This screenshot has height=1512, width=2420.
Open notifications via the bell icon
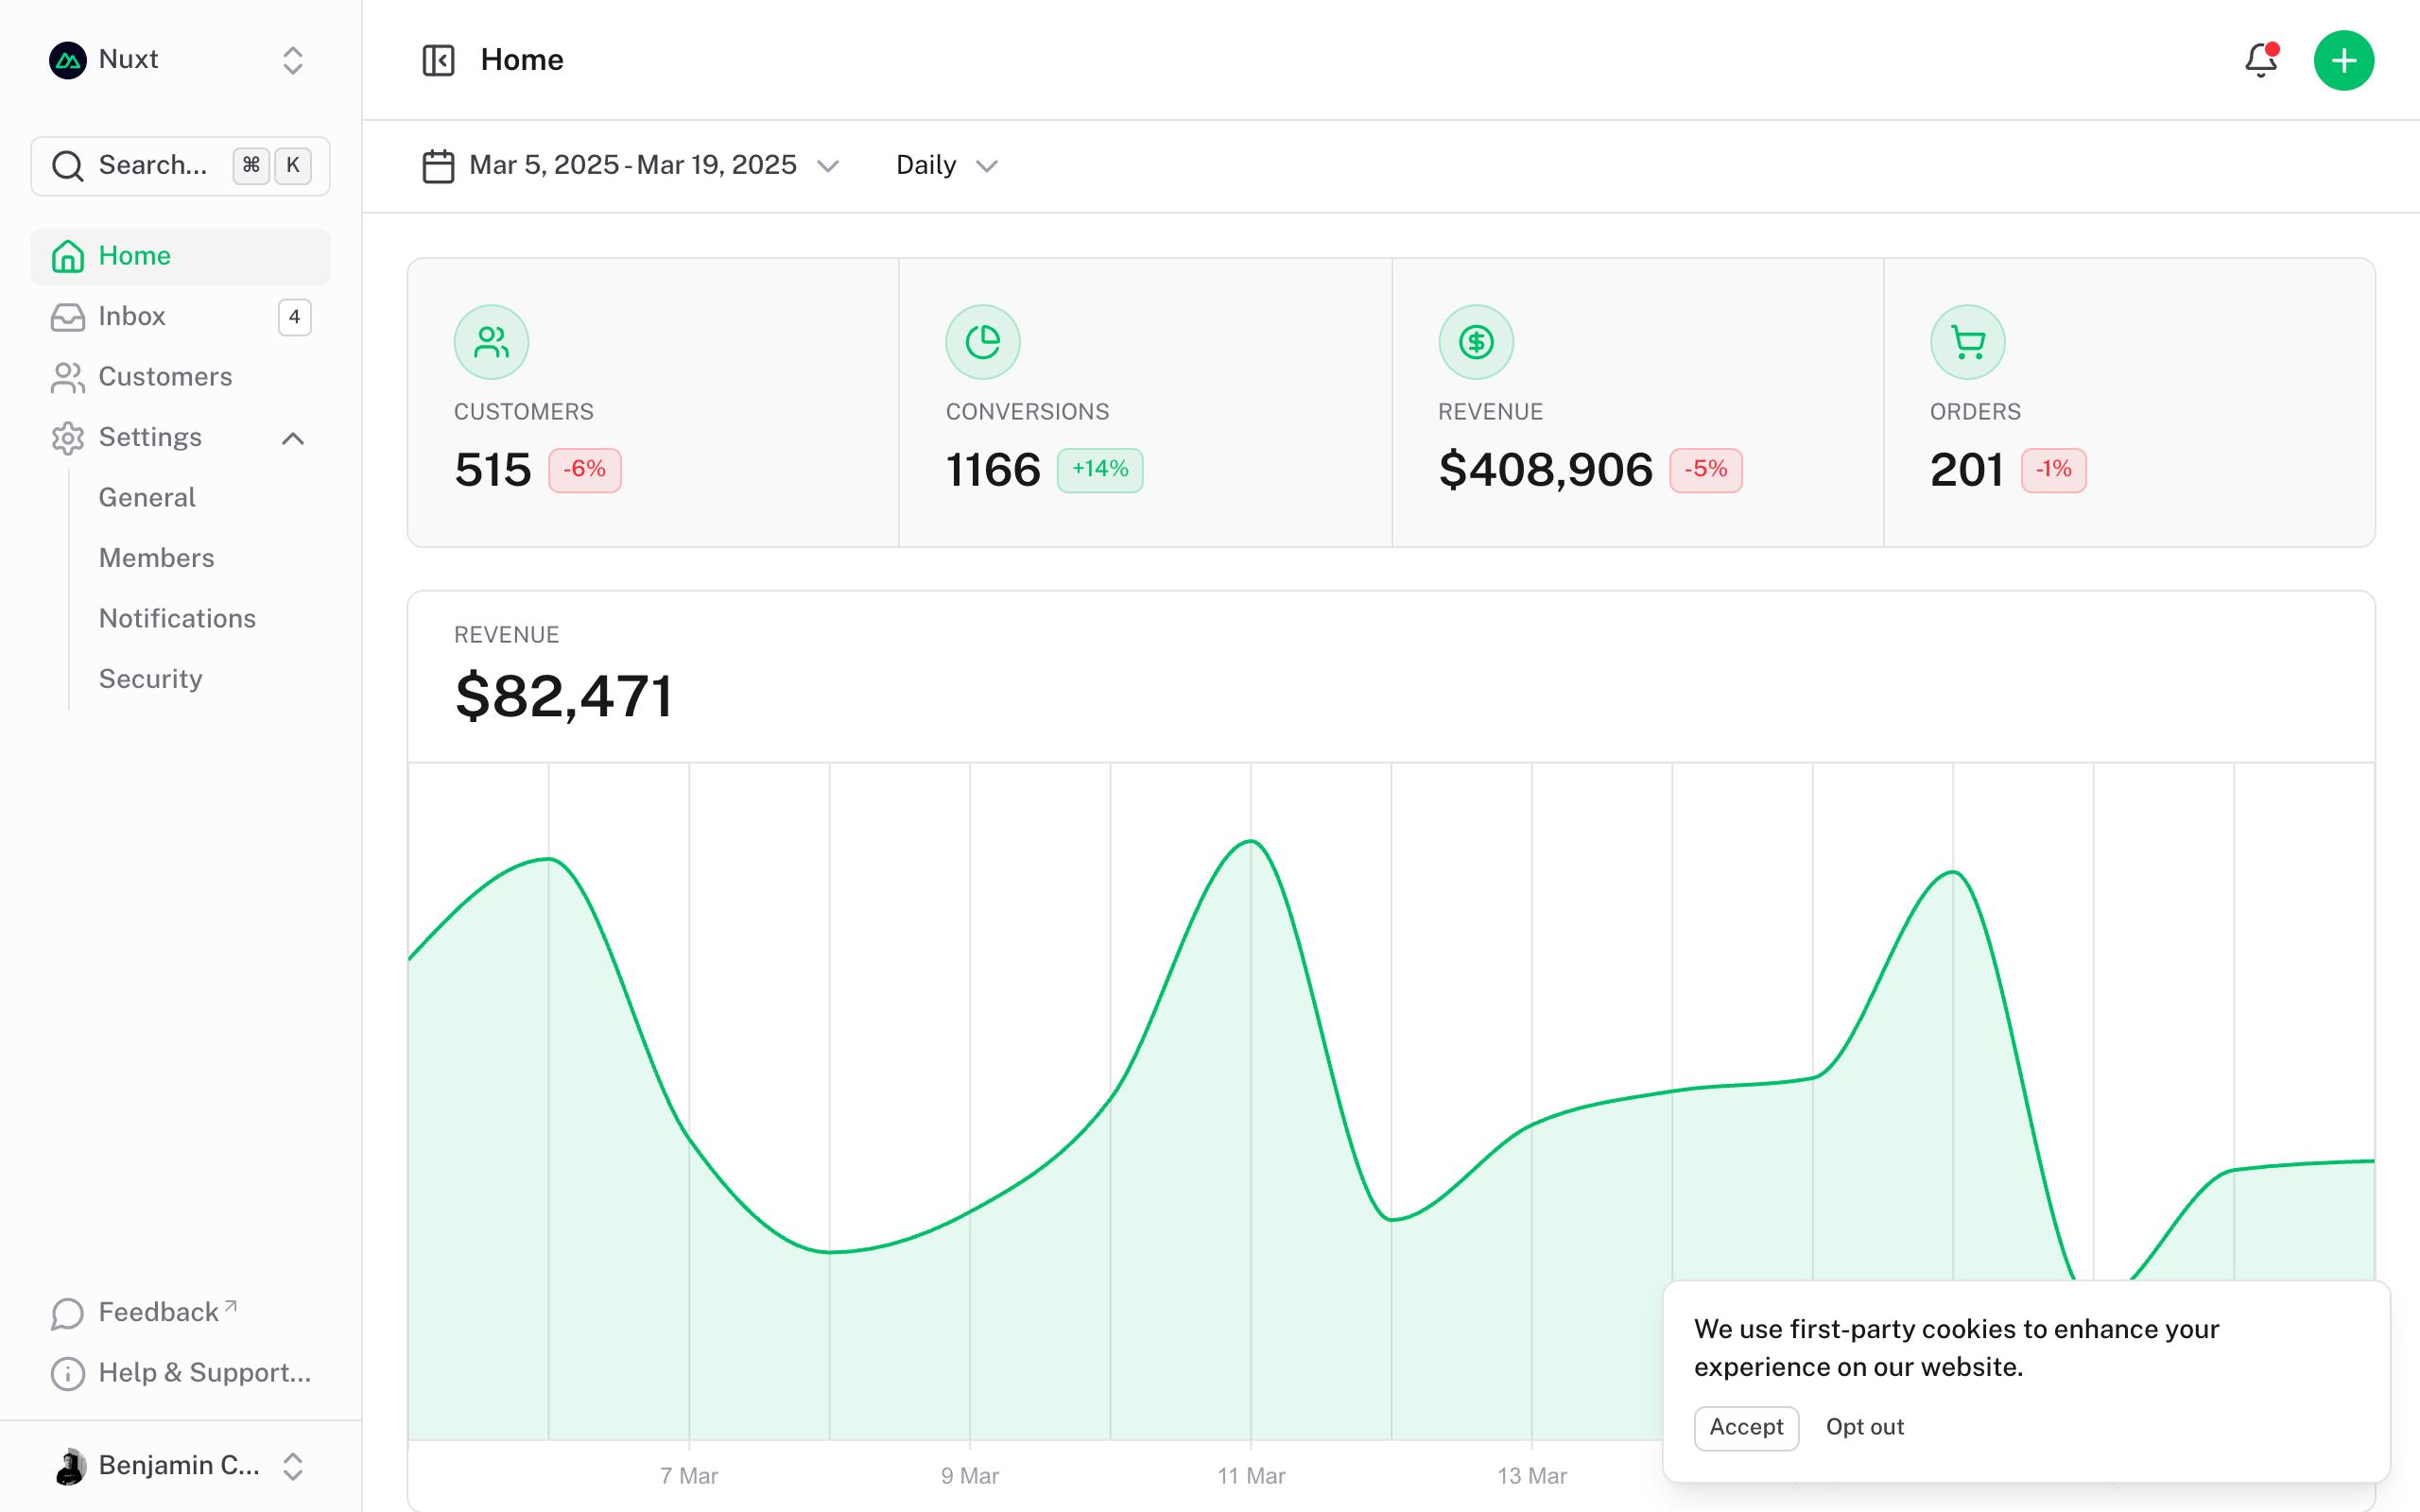[x=2260, y=61]
